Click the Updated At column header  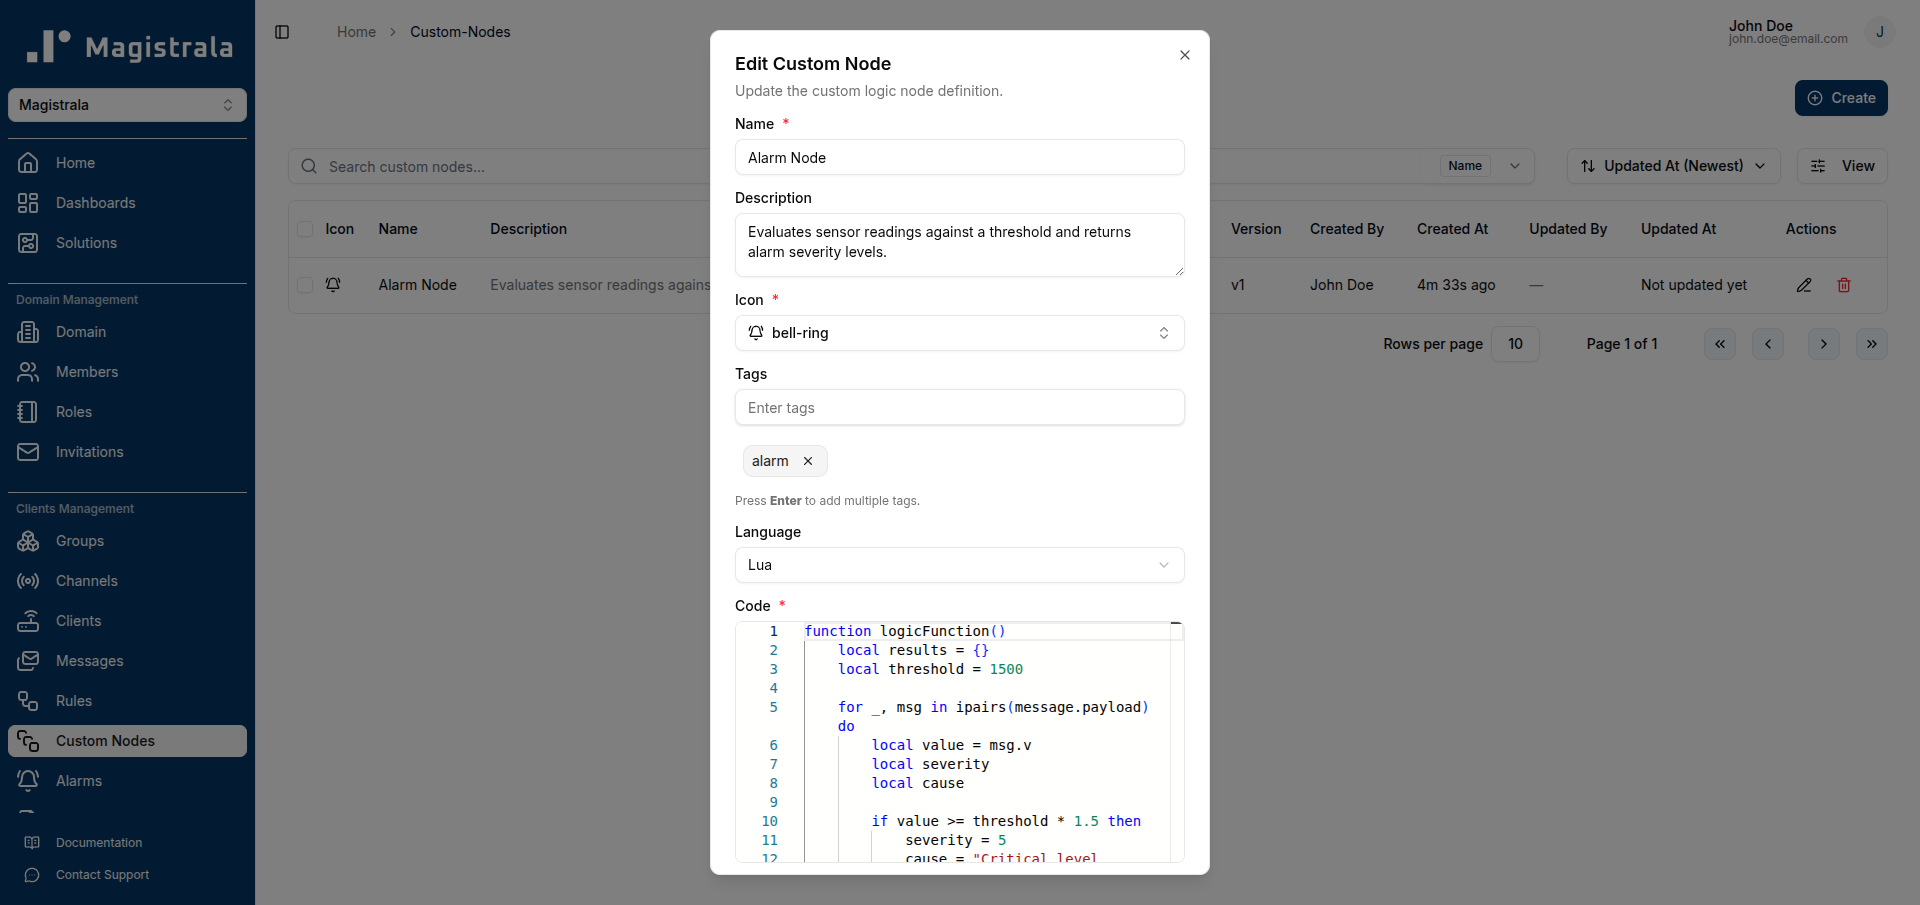coord(1678,229)
